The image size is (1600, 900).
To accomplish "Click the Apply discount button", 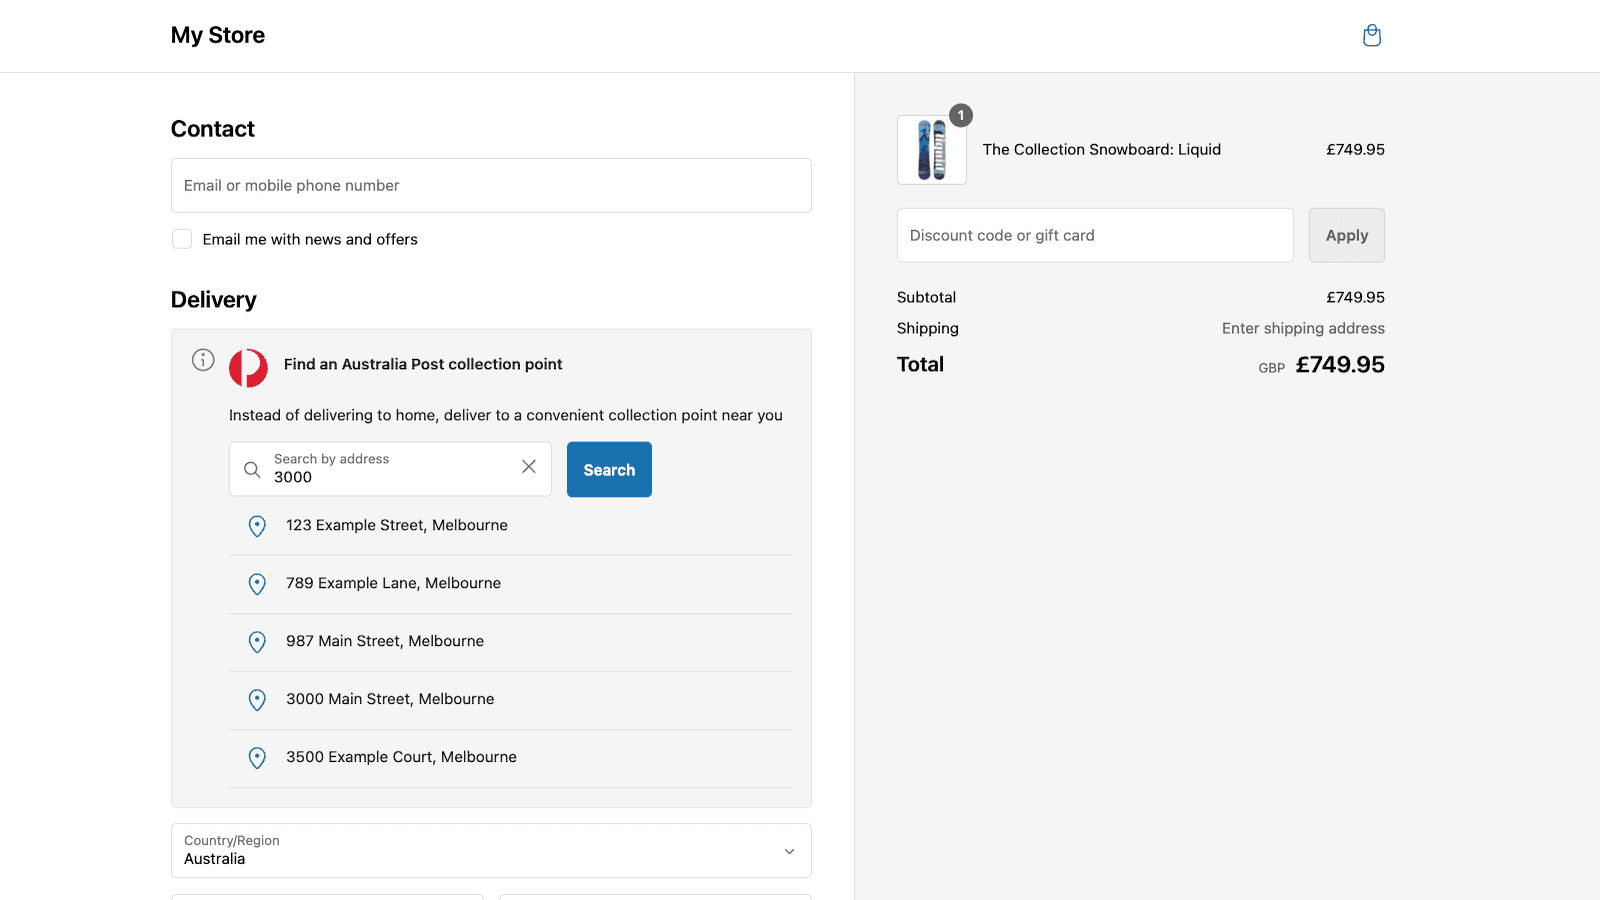I will pos(1346,235).
